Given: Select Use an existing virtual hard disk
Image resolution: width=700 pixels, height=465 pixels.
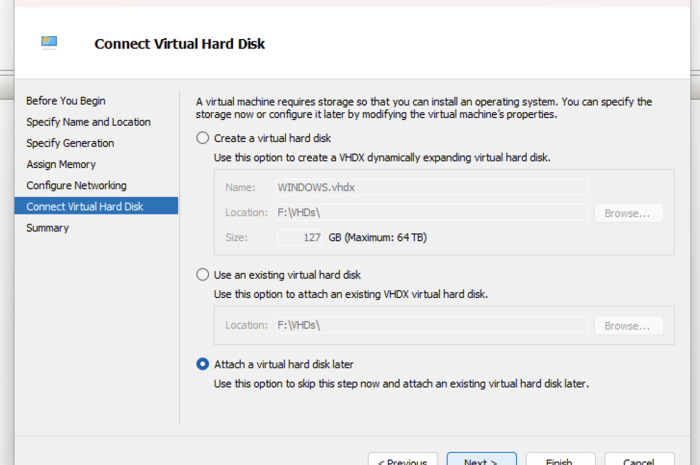Looking at the screenshot, I should pos(204,274).
